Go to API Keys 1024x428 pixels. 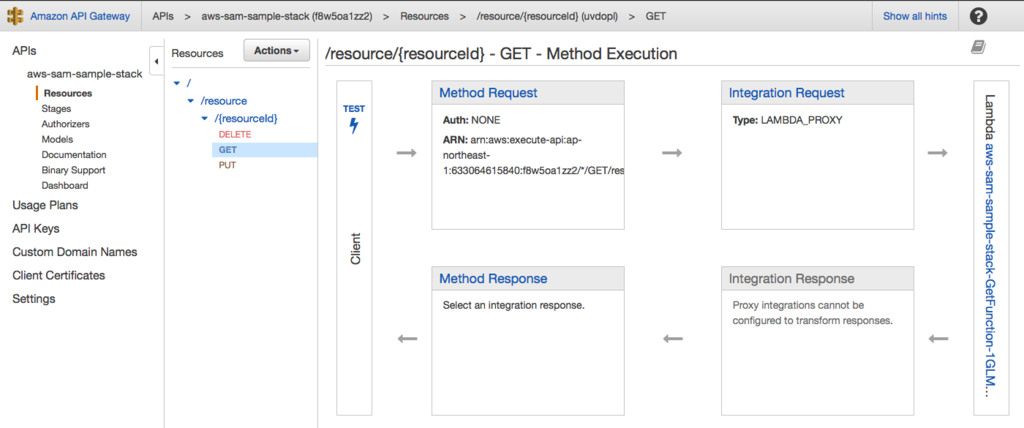[x=36, y=229]
